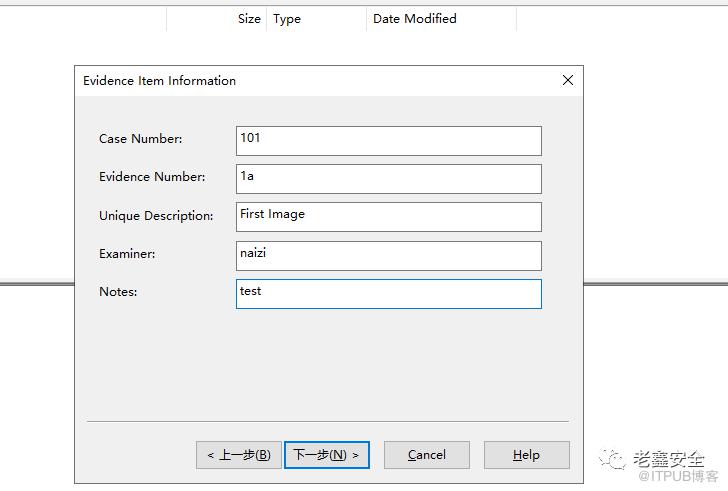
Task: Close the Evidence Item Information dialog
Action: tap(567, 81)
